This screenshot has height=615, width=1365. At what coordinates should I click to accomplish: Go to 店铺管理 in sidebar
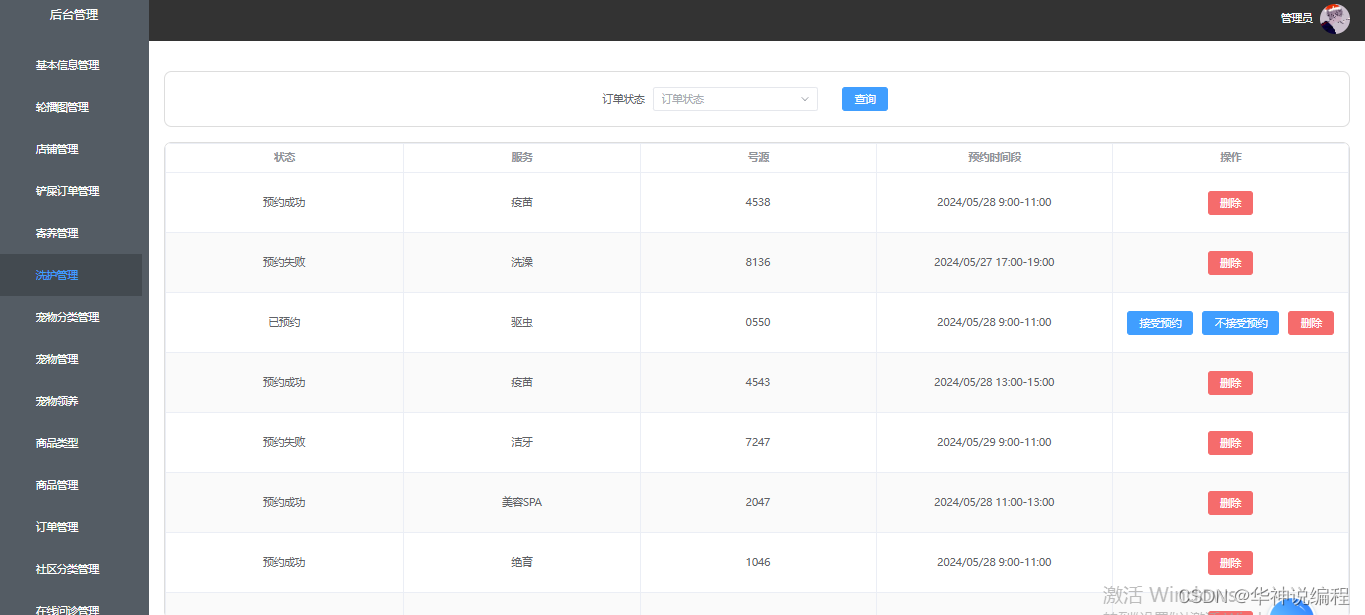[57, 149]
